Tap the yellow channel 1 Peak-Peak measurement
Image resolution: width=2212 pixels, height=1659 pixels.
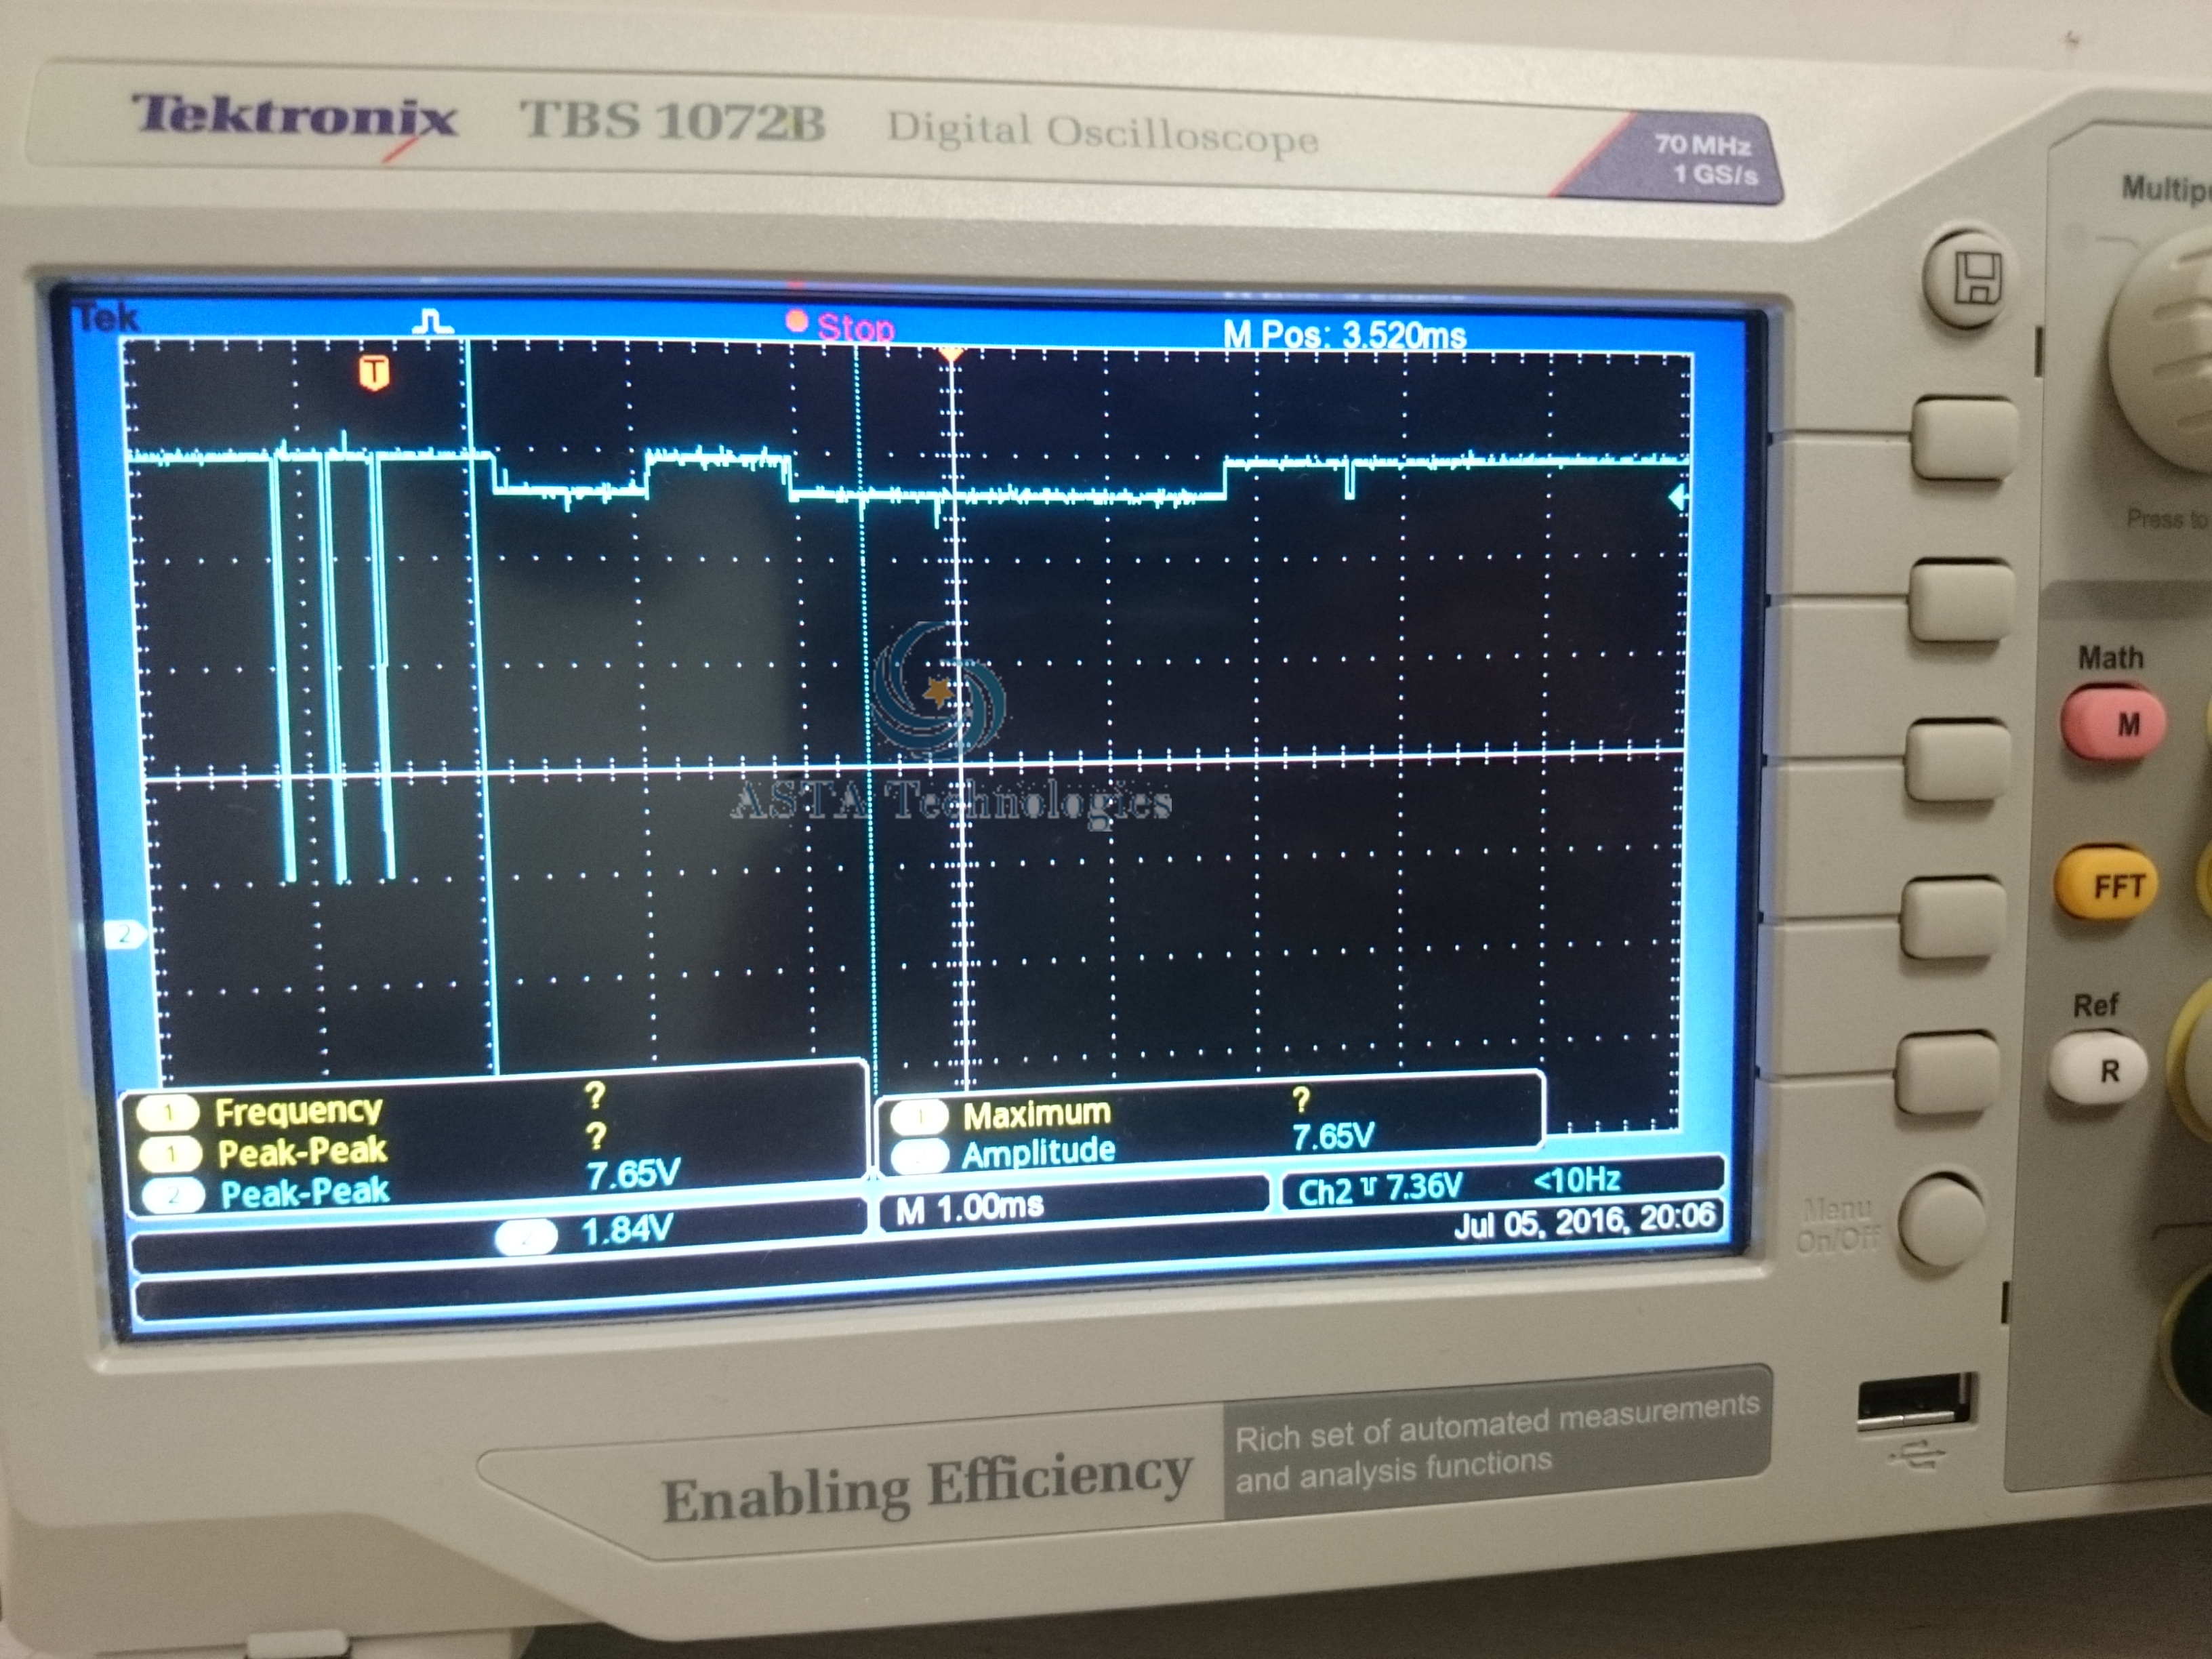point(302,1152)
